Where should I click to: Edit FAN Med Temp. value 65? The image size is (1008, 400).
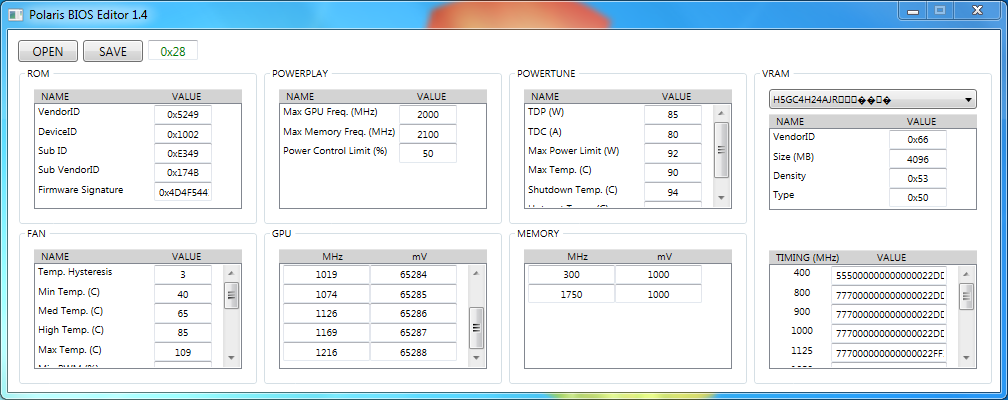(183, 313)
